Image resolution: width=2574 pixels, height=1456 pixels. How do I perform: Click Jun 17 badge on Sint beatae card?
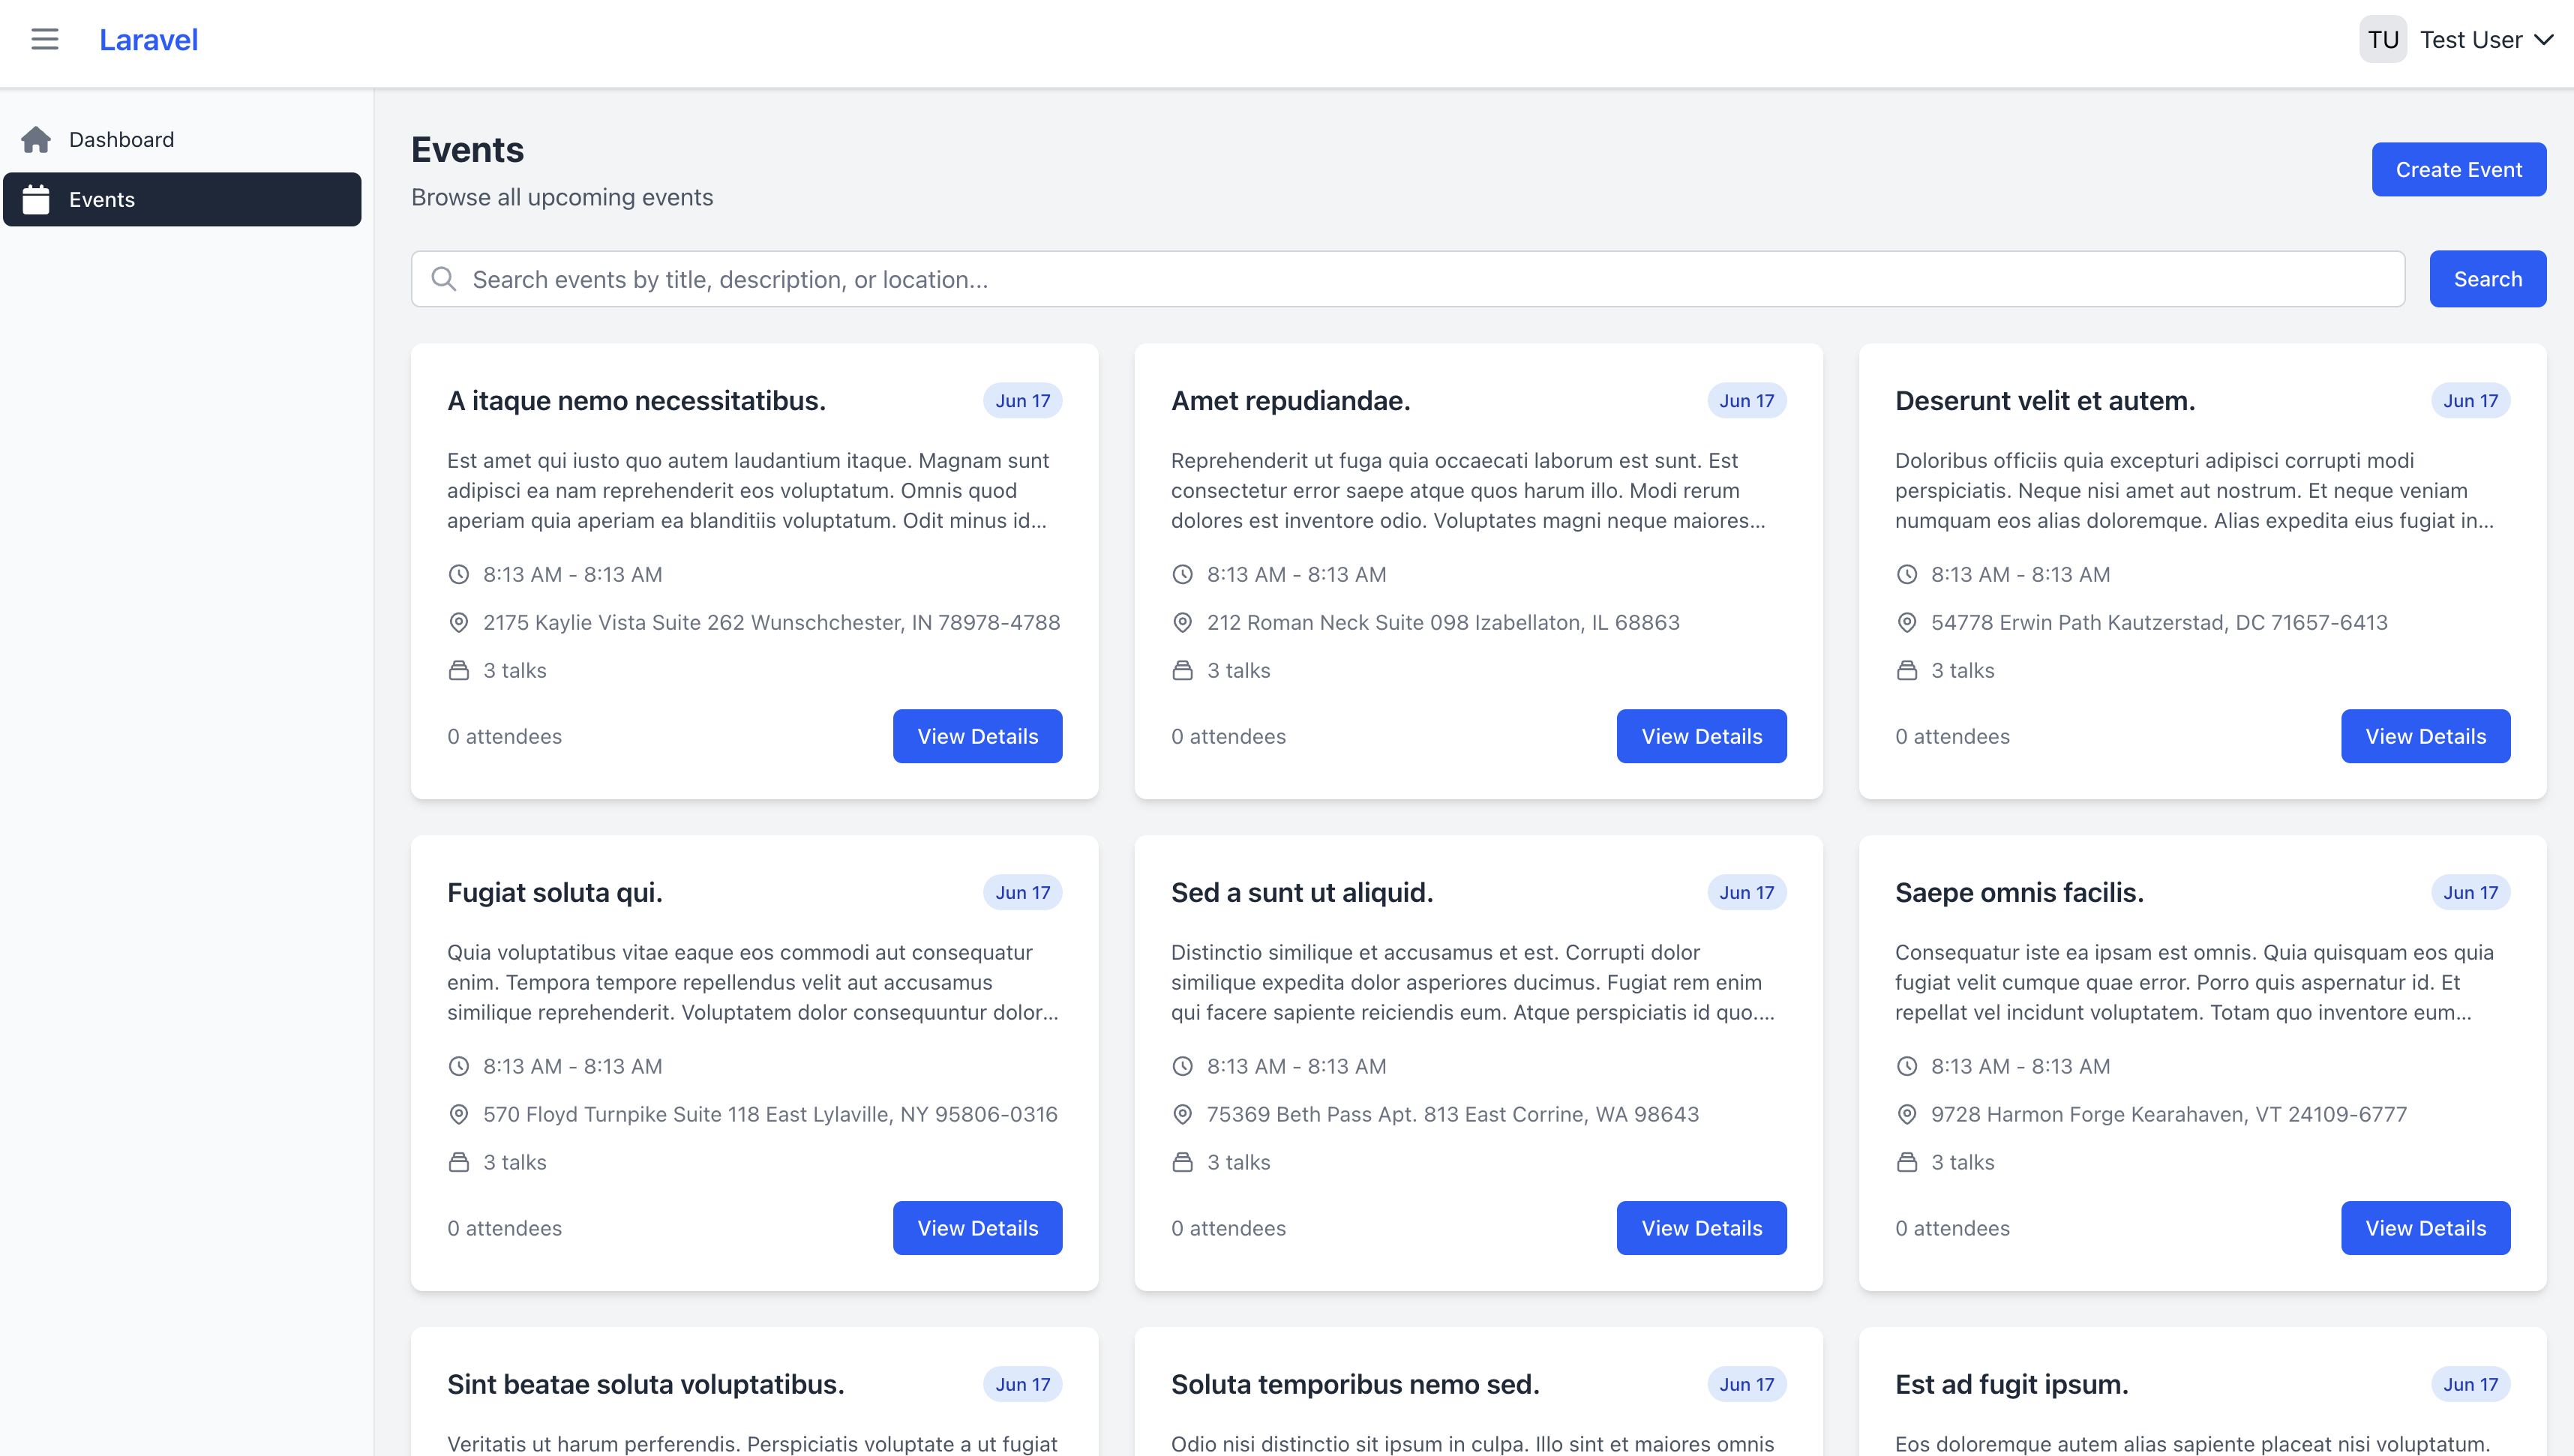click(x=1022, y=1384)
